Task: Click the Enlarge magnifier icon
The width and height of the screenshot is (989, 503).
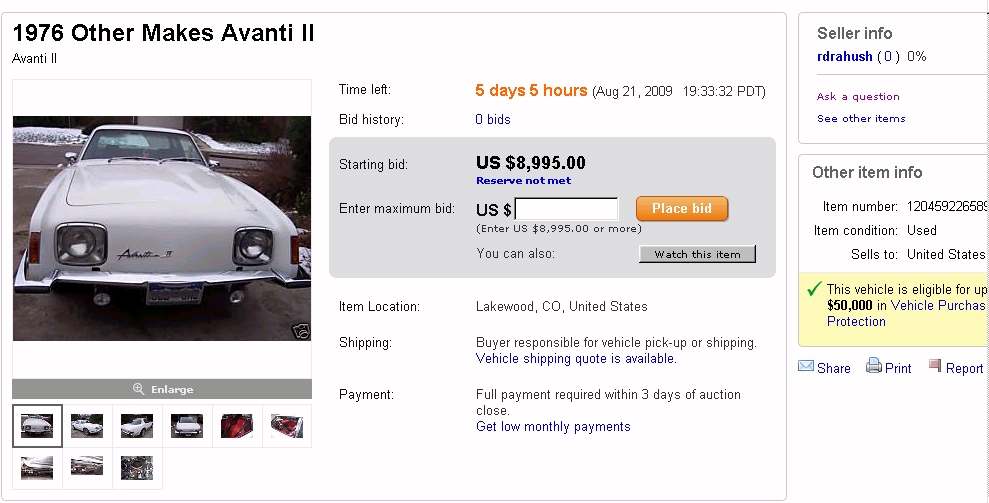Action: (x=139, y=389)
